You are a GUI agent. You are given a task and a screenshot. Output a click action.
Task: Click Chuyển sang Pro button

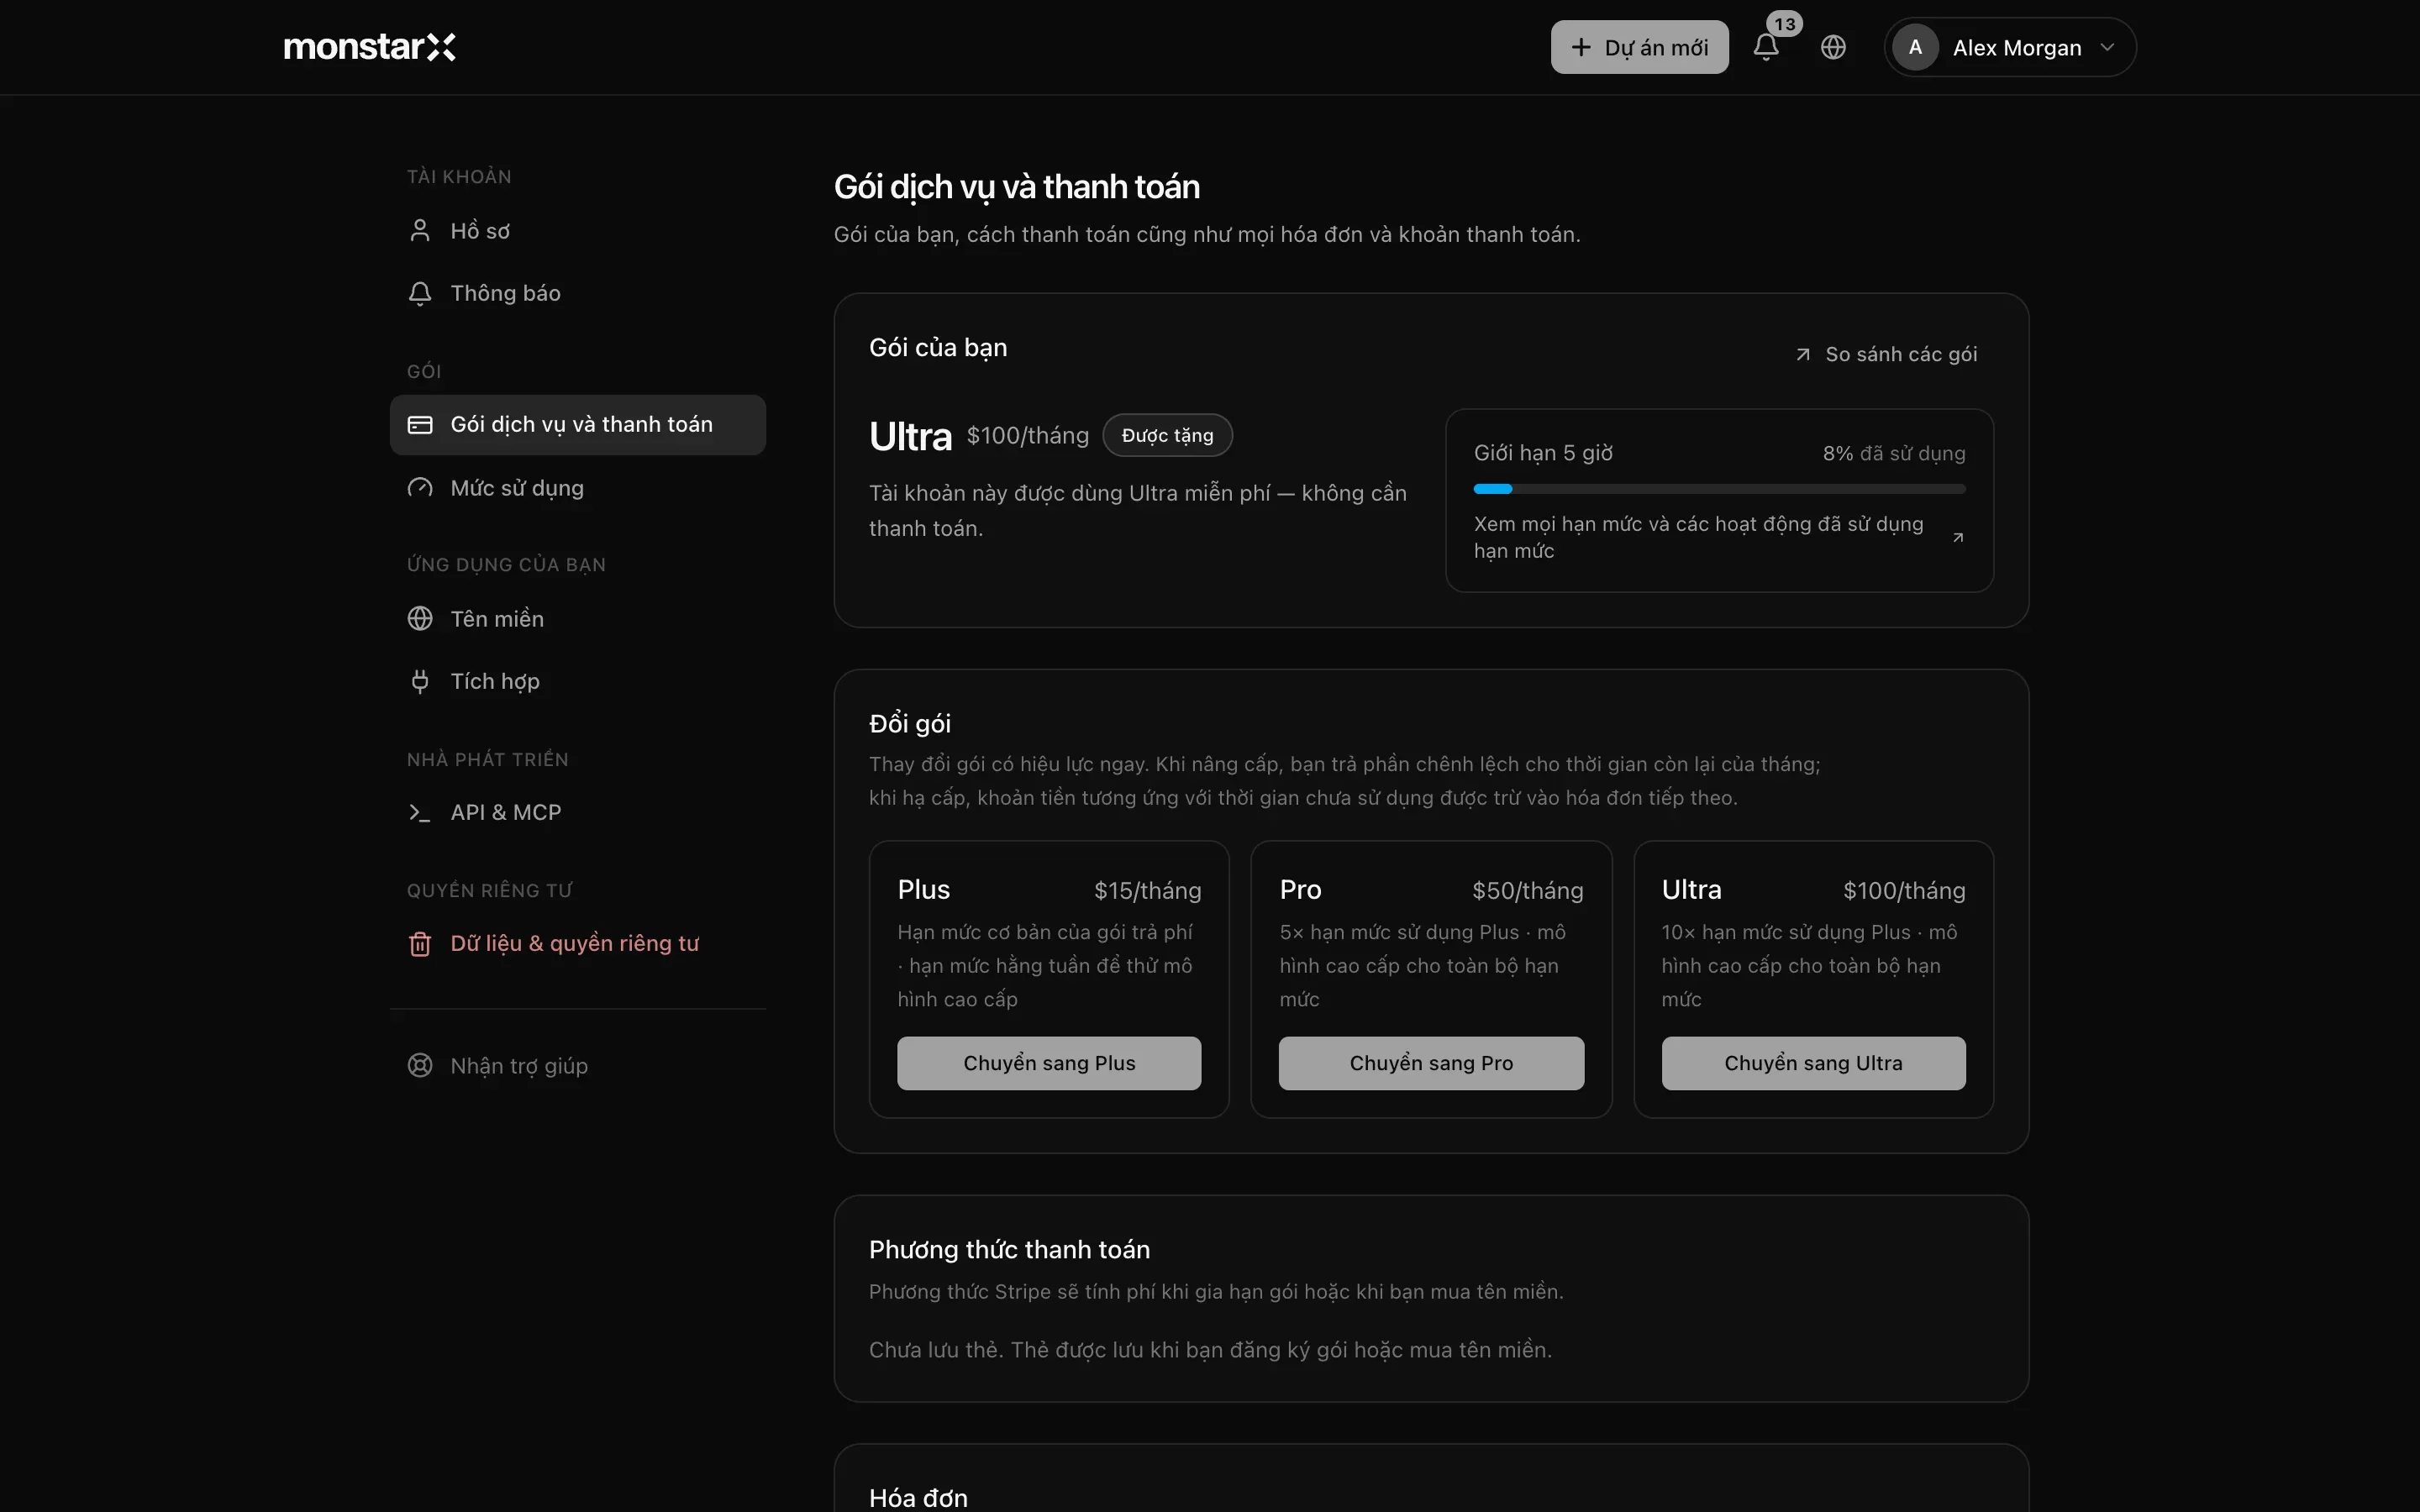[x=1431, y=1063]
